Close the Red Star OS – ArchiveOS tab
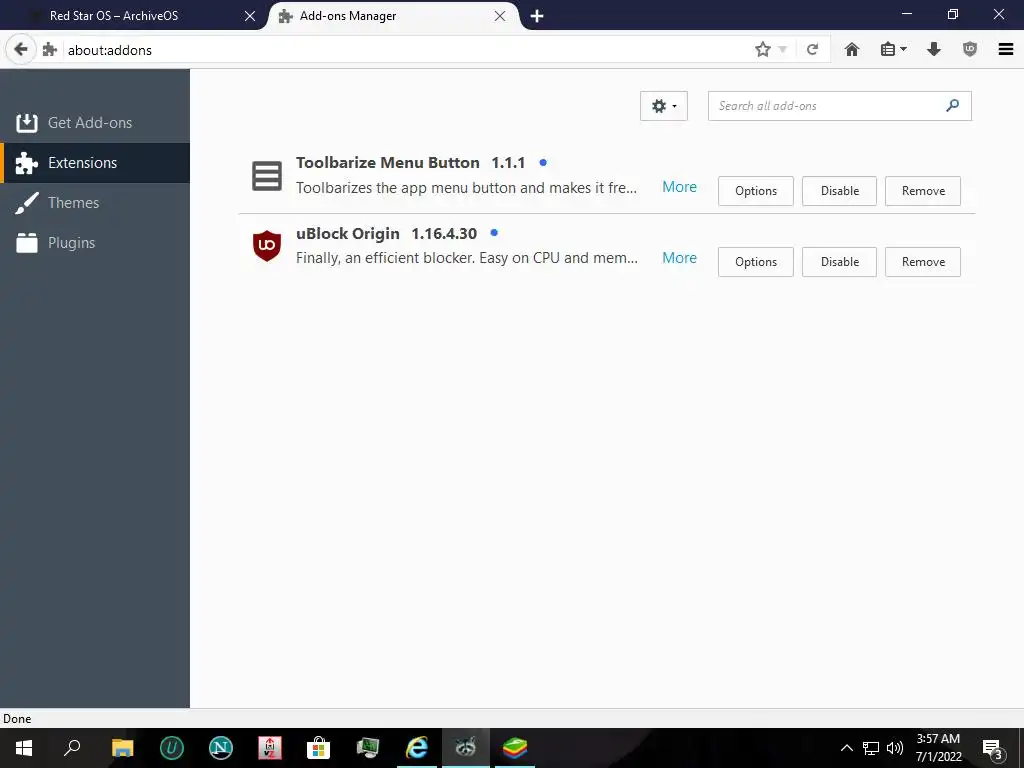 (249, 16)
